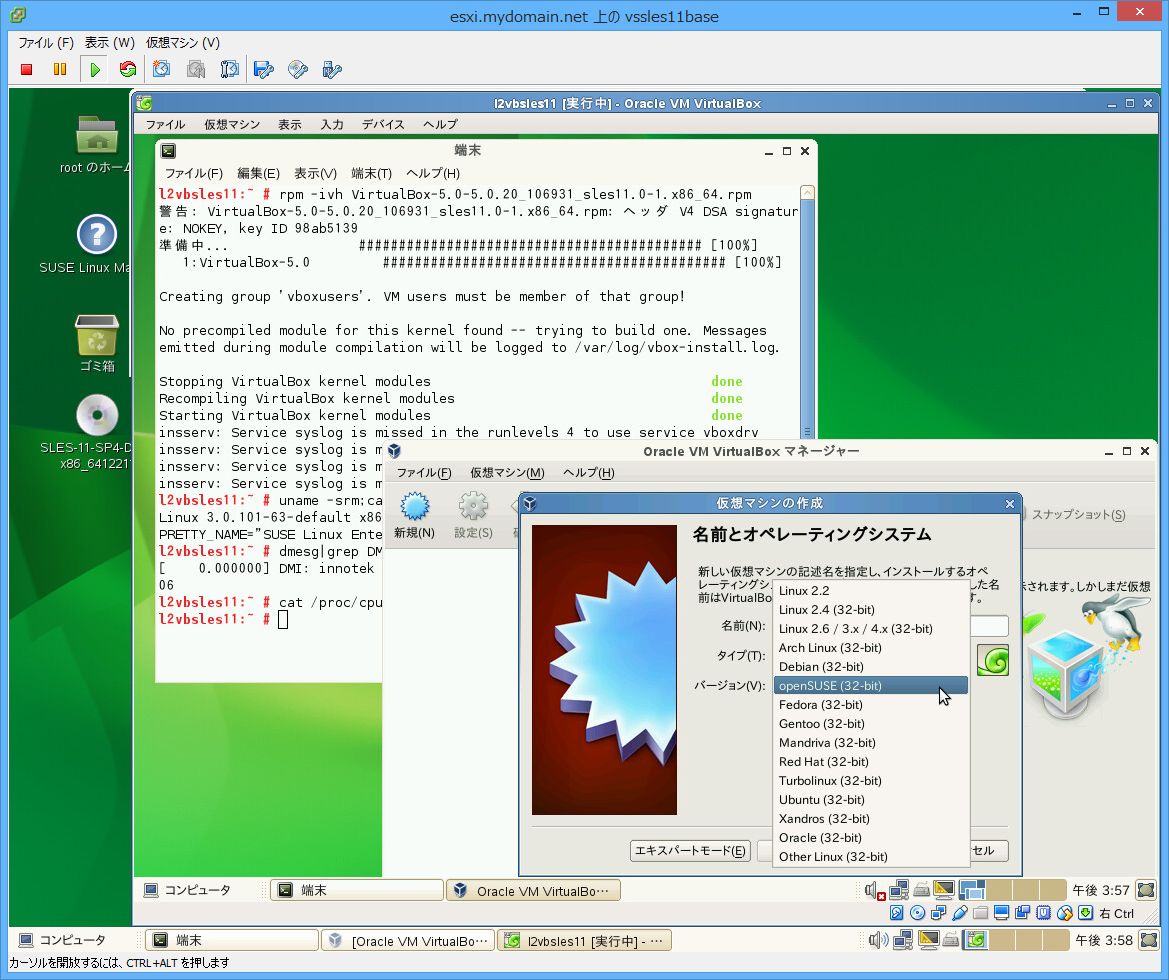Click the red power off button in vSphere toolbar

27,69
